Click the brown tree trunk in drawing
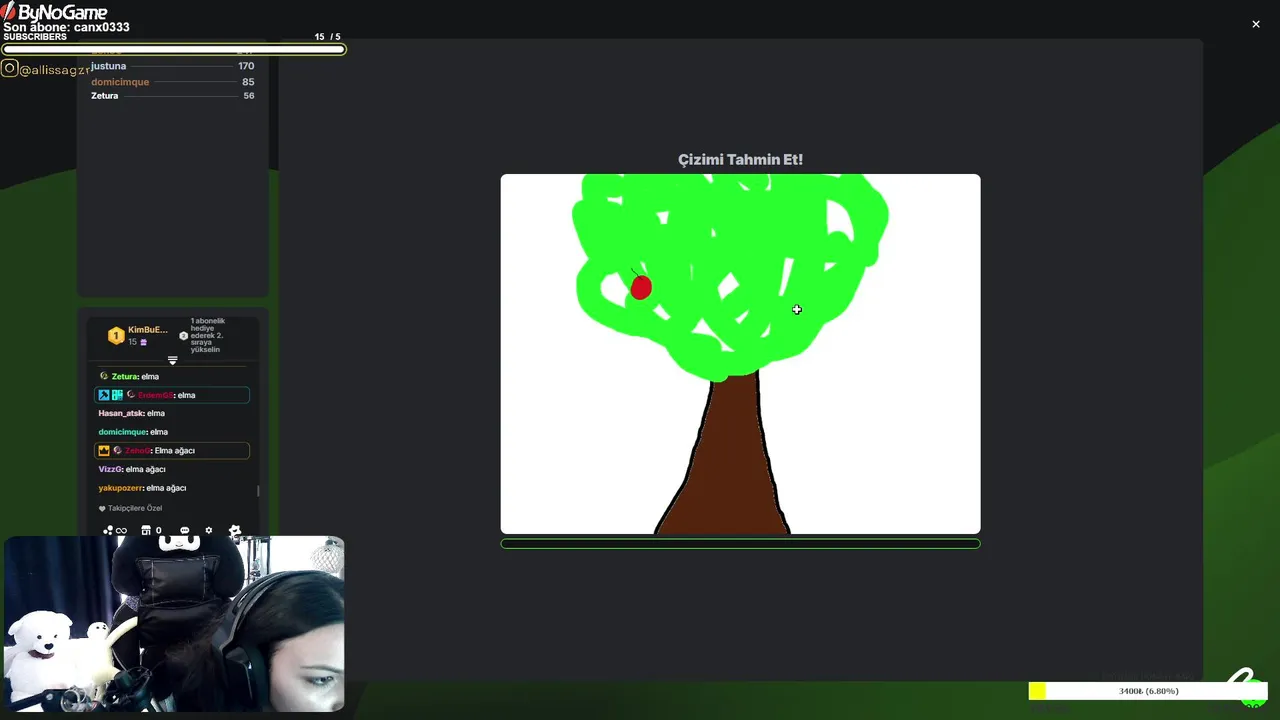This screenshot has height=720, width=1280. tap(730, 460)
